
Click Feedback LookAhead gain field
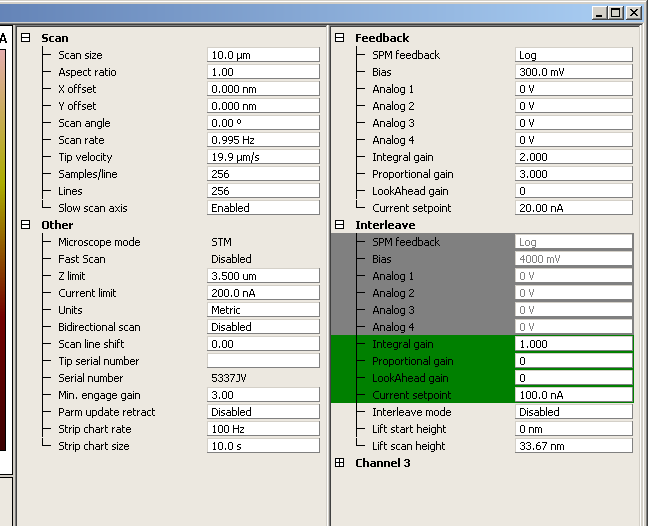tap(574, 190)
